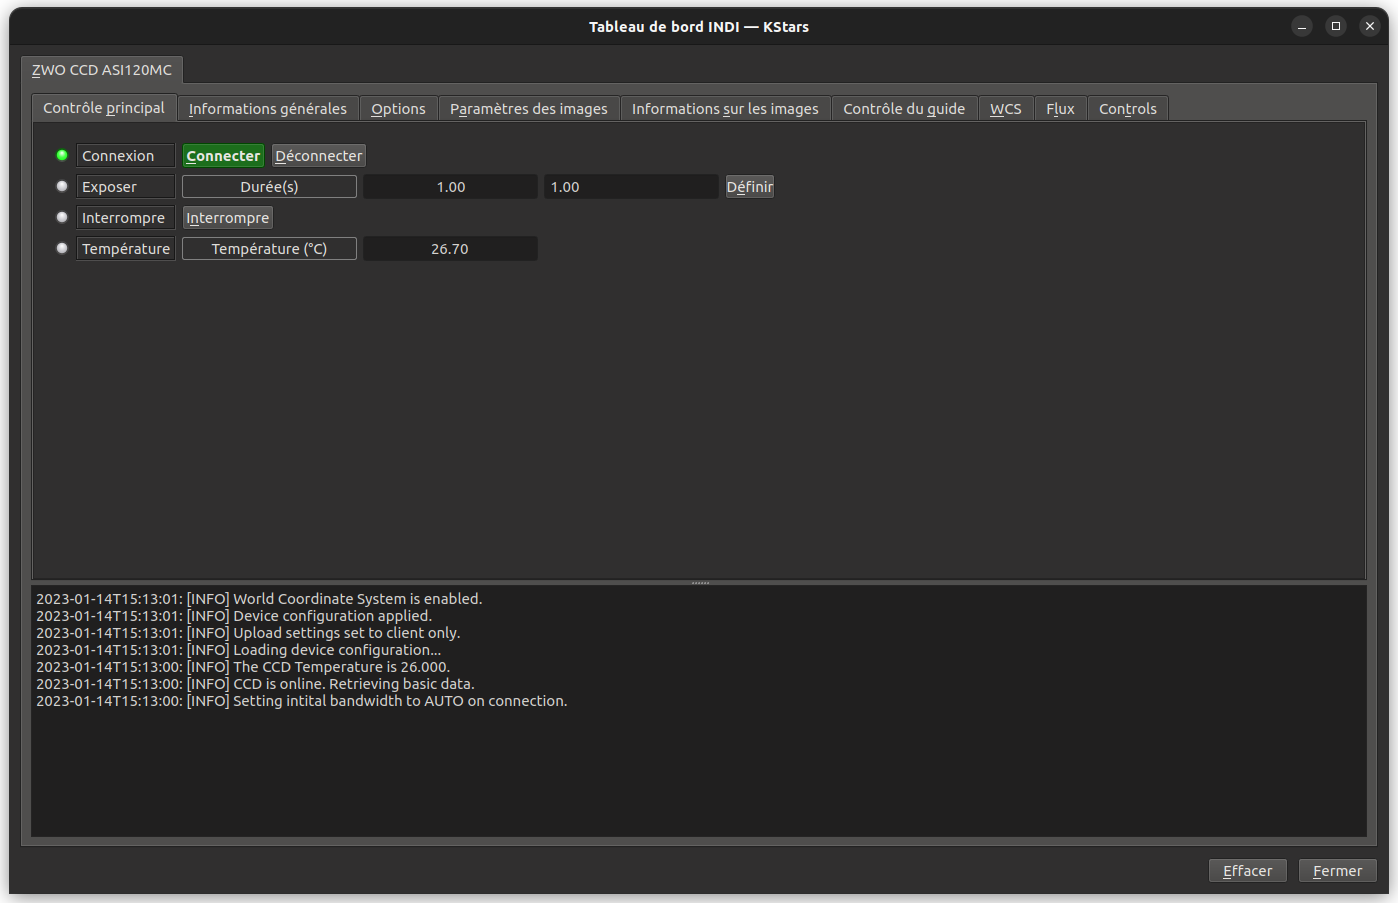Click the log line 'Device configuration applied.'
The height and width of the screenshot is (903, 1398).
(234, 616)
